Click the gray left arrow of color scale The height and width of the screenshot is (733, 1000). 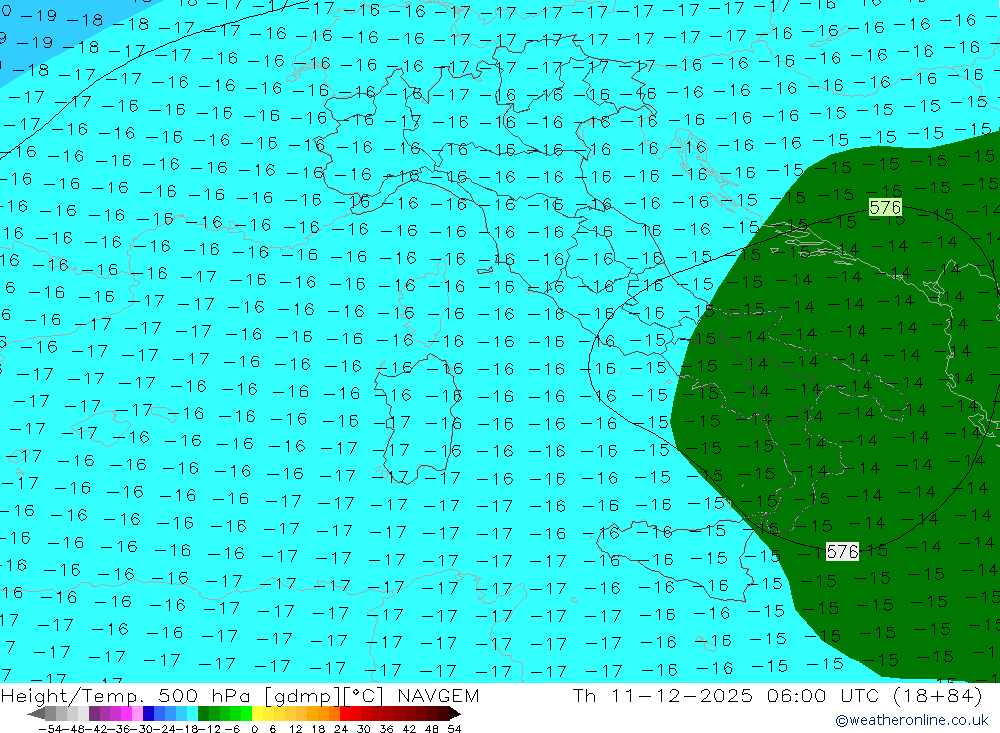(x=36, y=714)
